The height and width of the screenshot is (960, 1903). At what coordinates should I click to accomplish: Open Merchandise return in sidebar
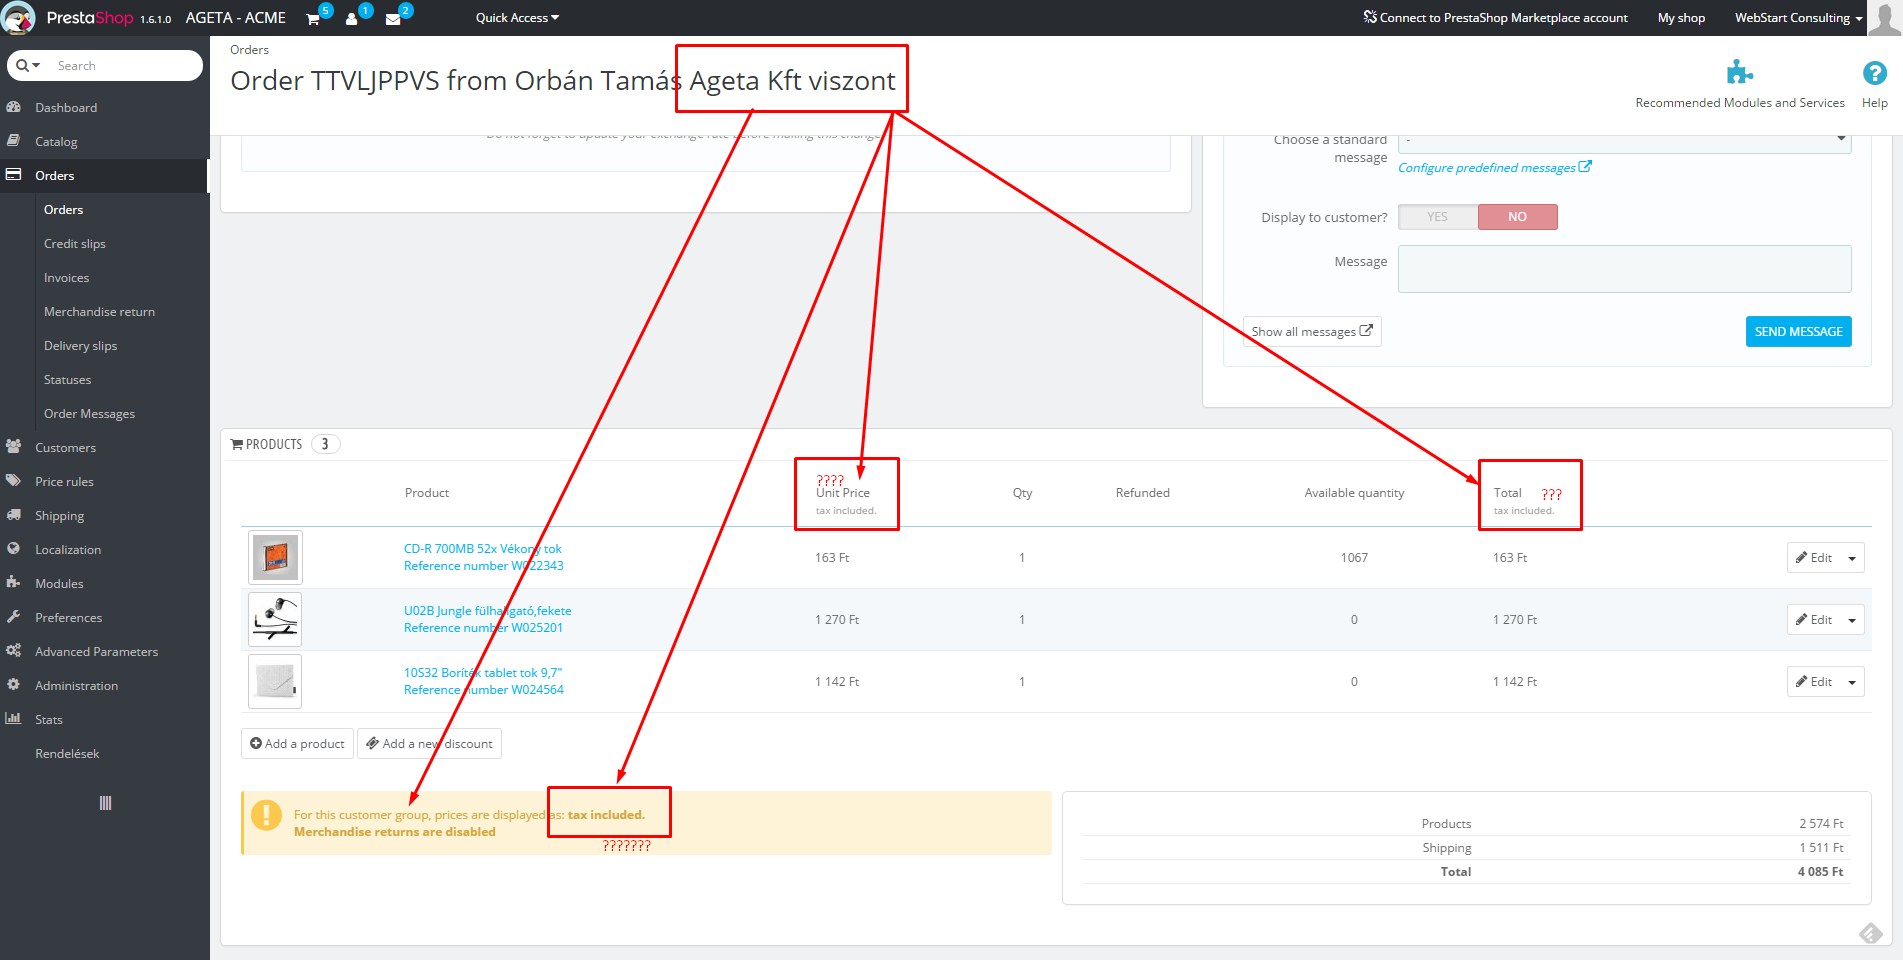pyautogui.click(x=99, y=312)
